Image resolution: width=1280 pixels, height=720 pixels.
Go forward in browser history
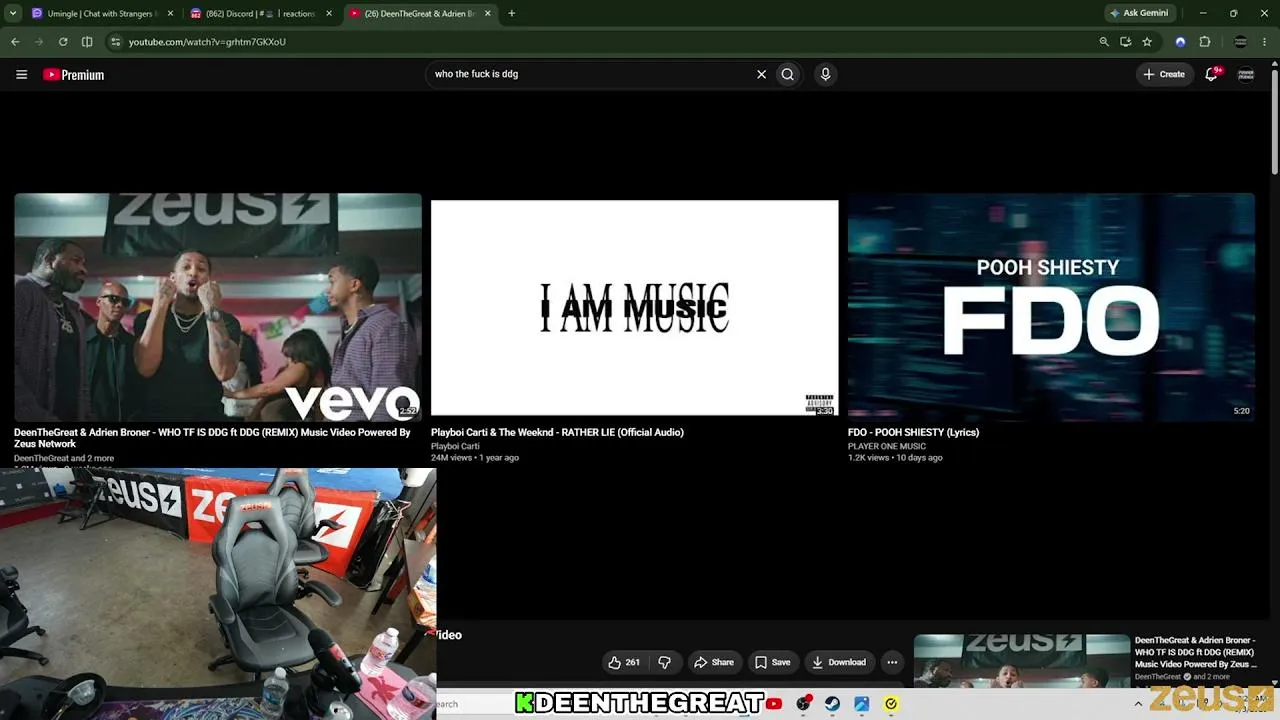(x=39, y=42)
